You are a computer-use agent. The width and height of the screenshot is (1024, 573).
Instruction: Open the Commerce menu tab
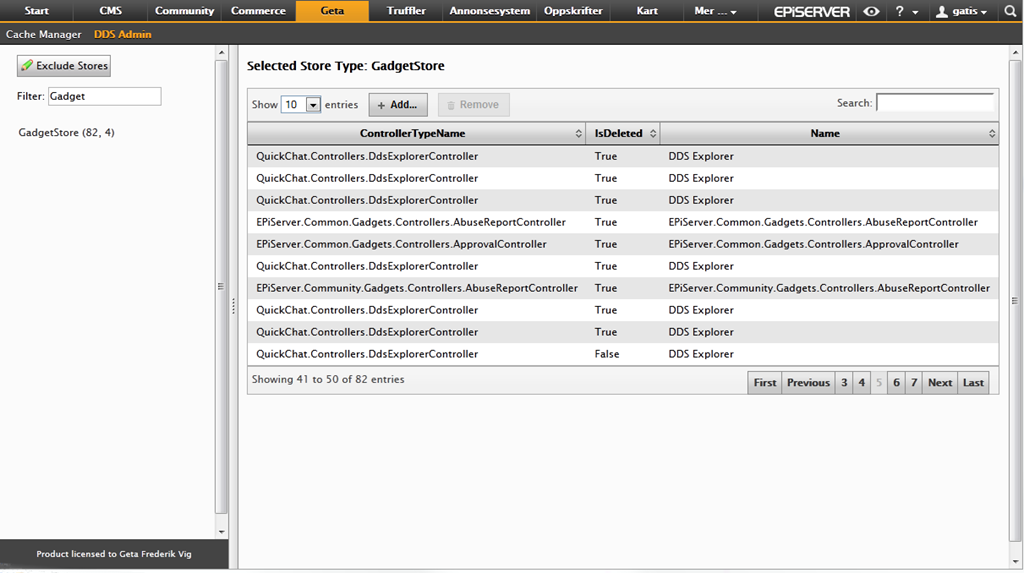259,11
